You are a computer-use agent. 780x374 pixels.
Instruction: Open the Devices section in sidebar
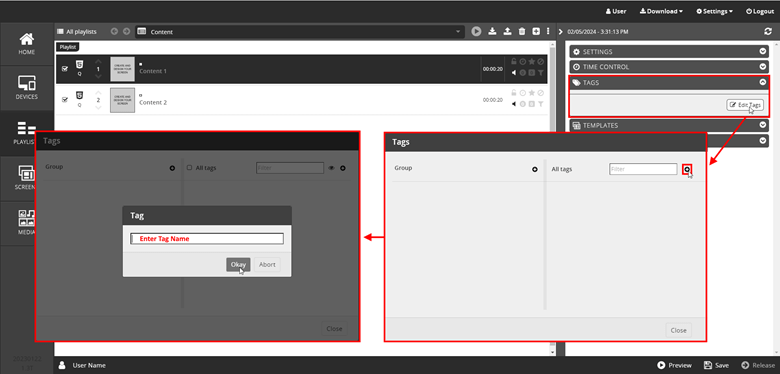point(27,88)
